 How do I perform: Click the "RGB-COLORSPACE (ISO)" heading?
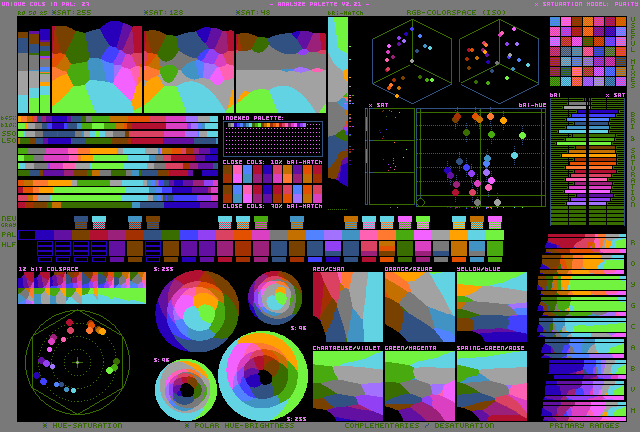pos(456,12)
